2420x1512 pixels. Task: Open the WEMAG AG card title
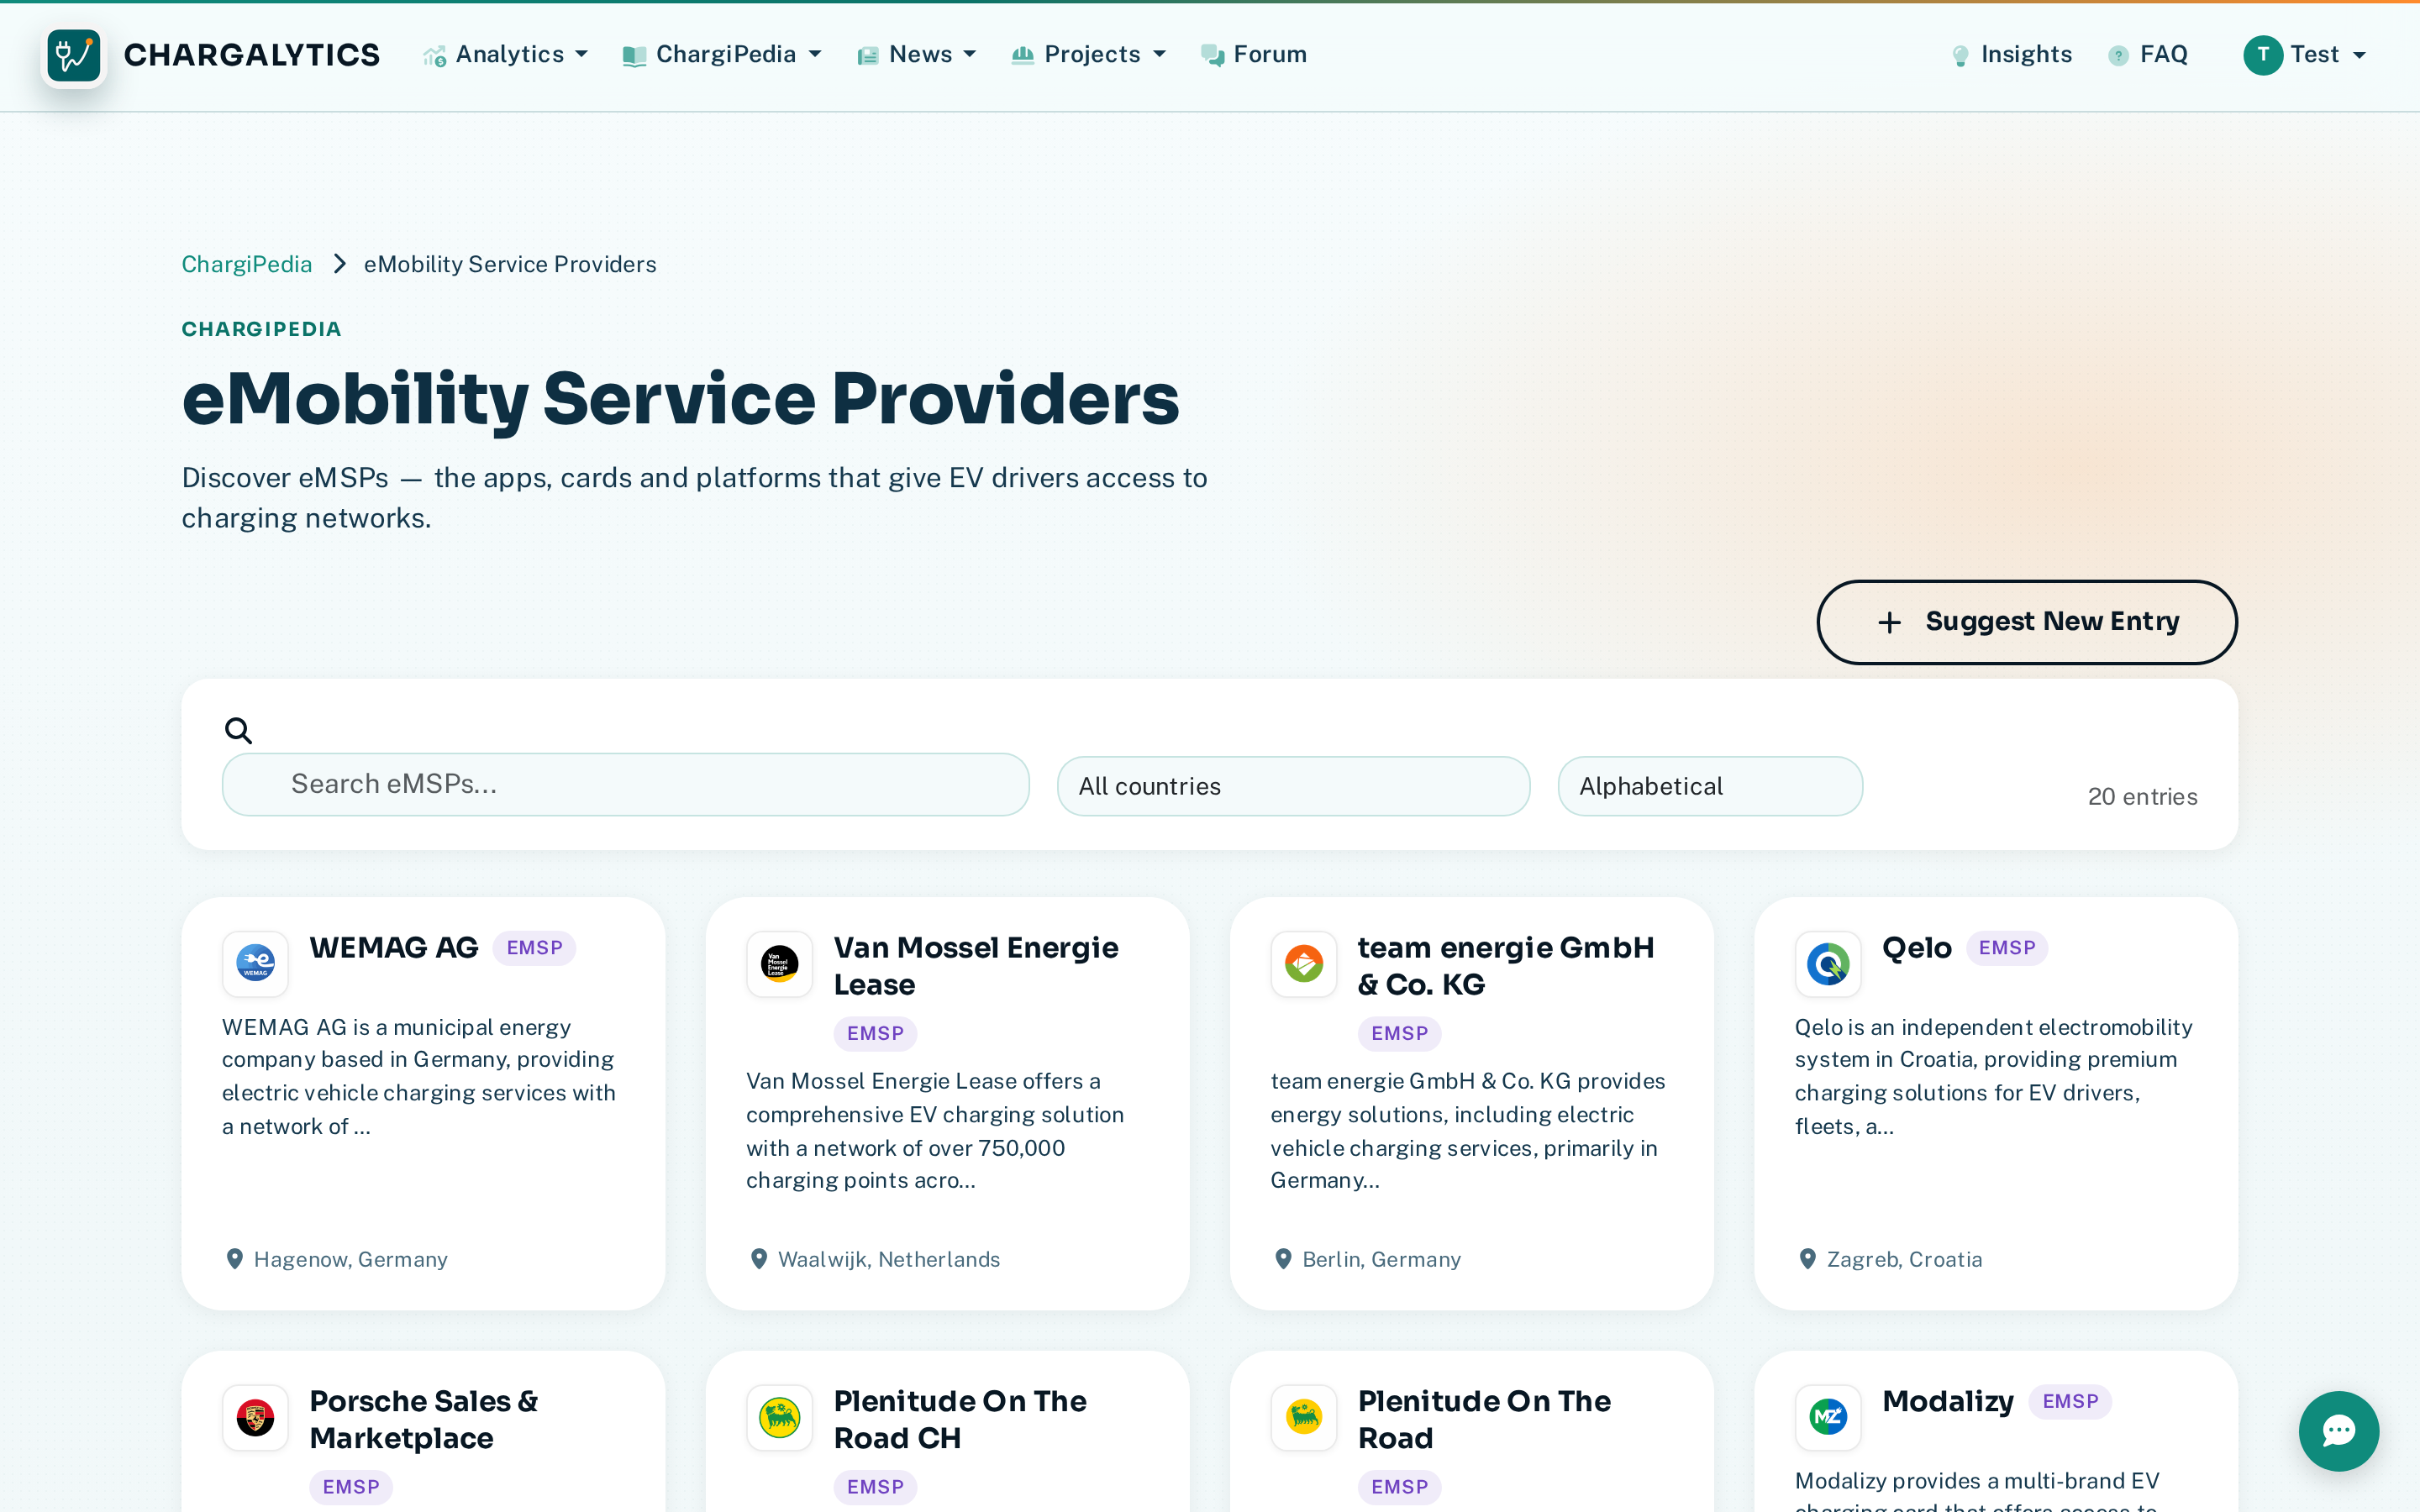click(394, 947)
